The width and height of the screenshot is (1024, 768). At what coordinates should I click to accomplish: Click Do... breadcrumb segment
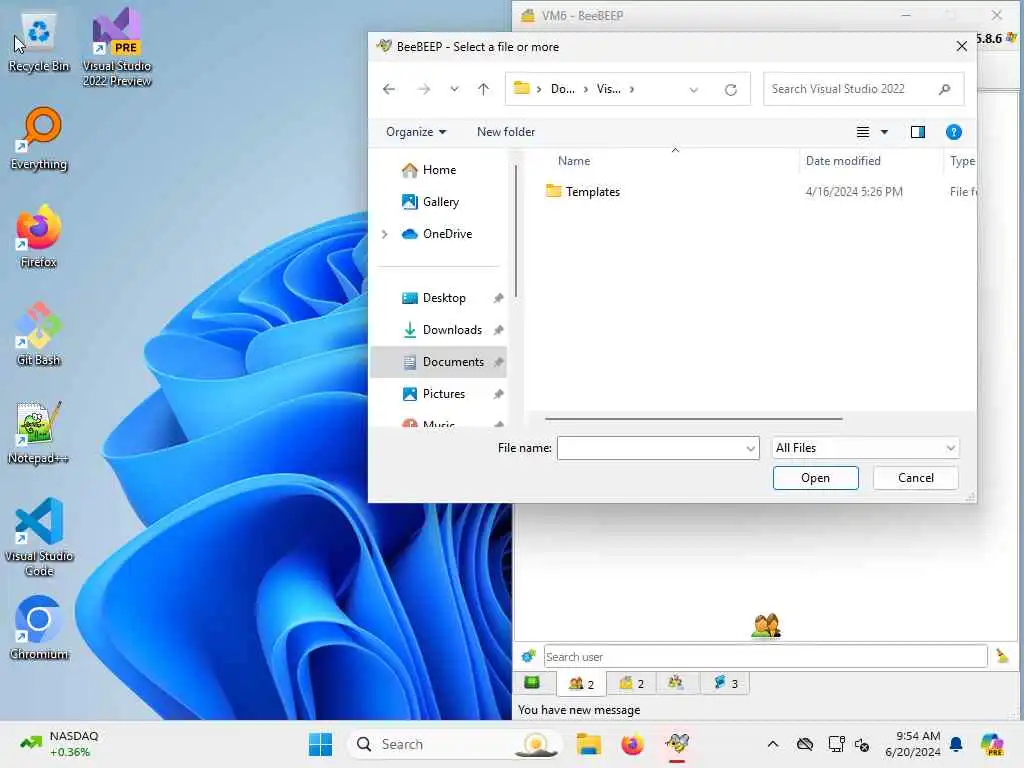point(562,89)
